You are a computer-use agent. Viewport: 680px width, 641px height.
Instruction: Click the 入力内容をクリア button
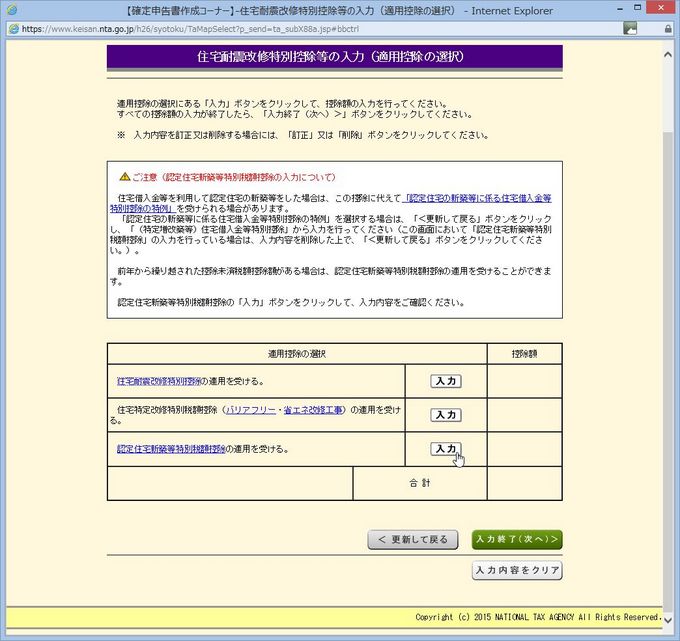[x=516, y=570]
